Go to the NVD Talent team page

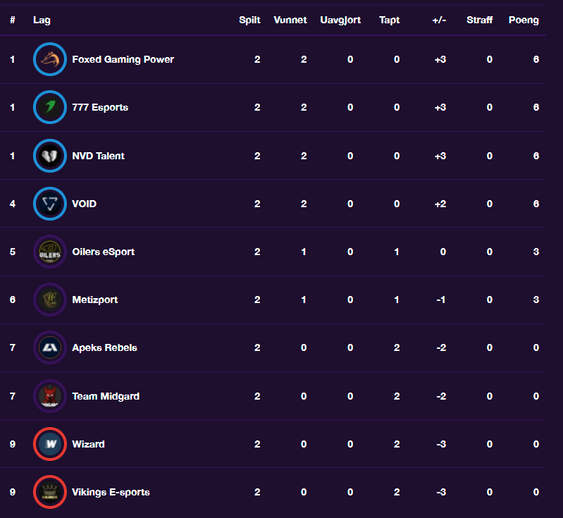pos(98,156)
